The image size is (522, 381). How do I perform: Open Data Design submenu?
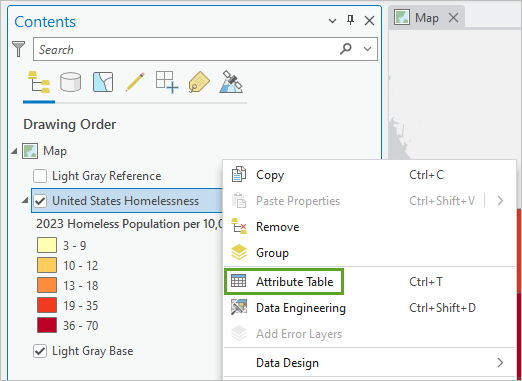(x=369, y=363)
